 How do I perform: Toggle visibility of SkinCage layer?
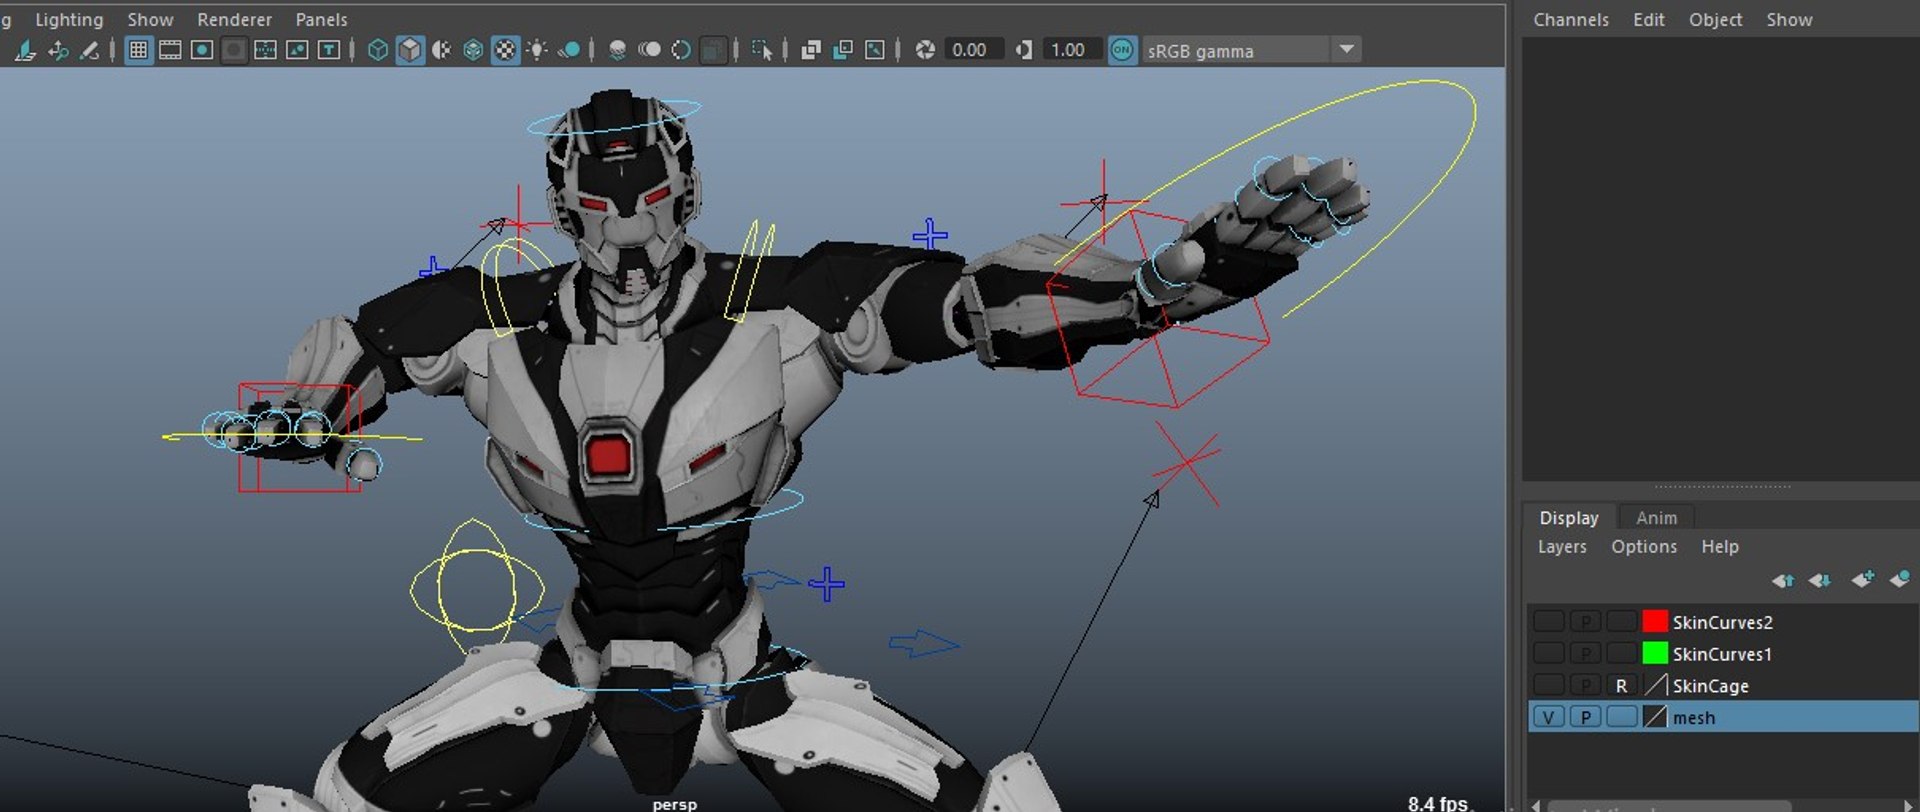1549,686
